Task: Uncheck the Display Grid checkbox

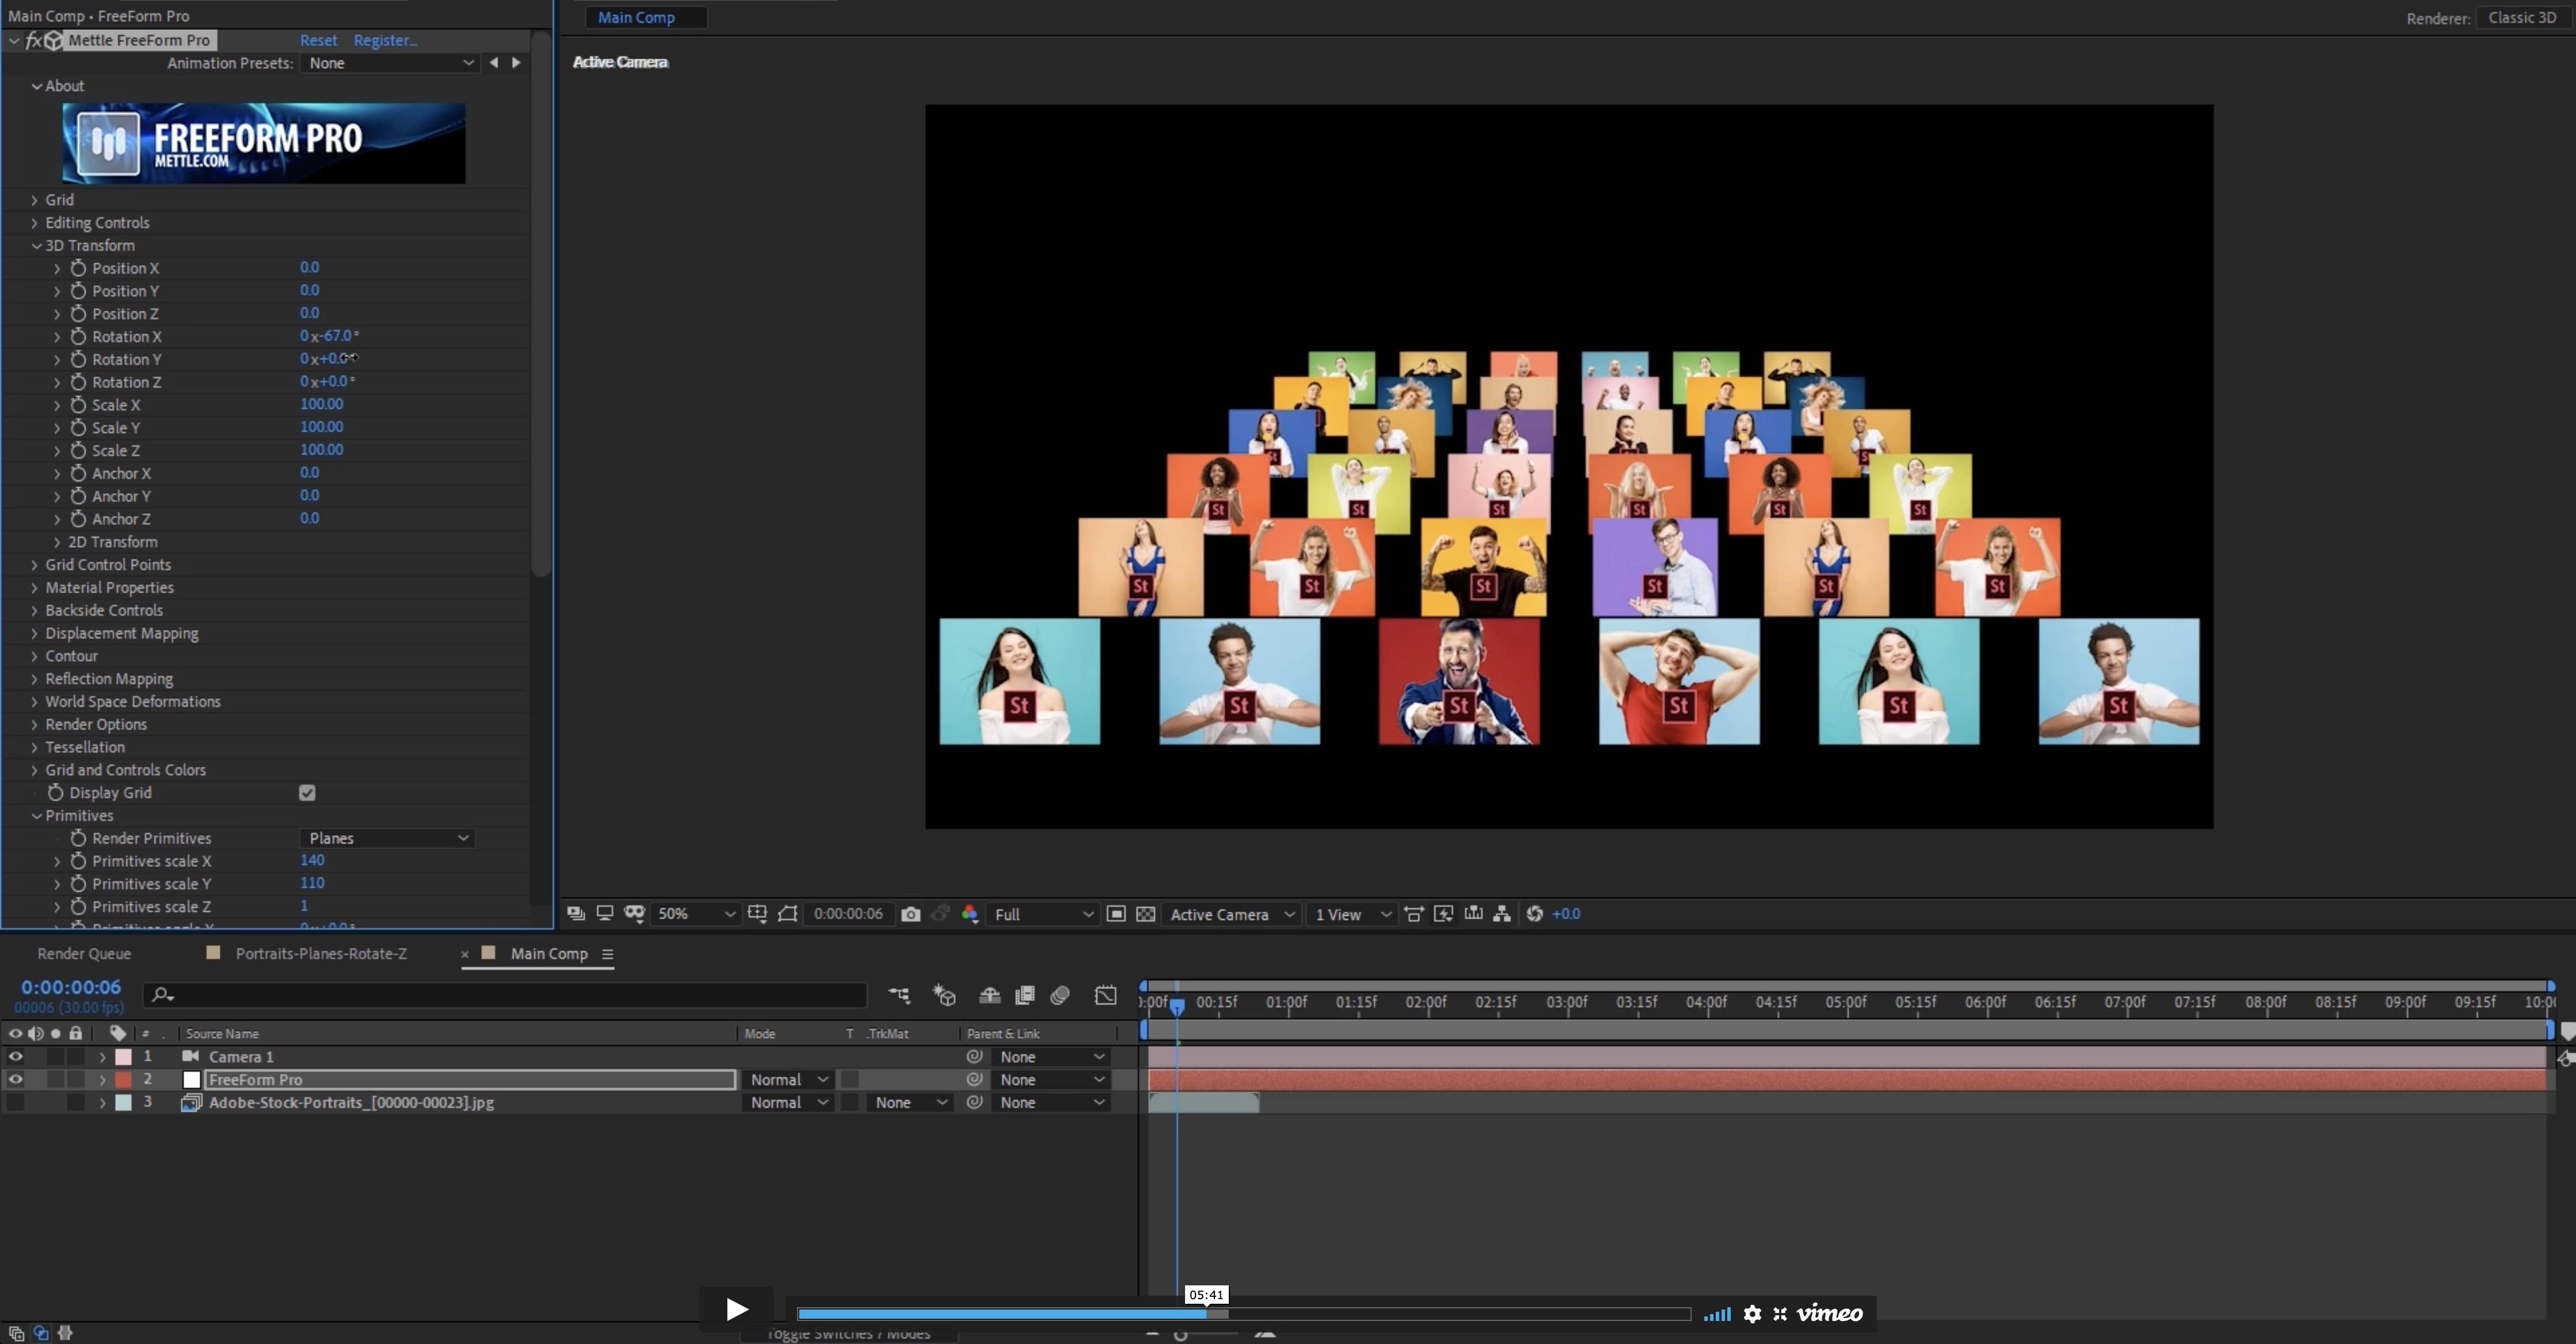Action: [307, 793]
